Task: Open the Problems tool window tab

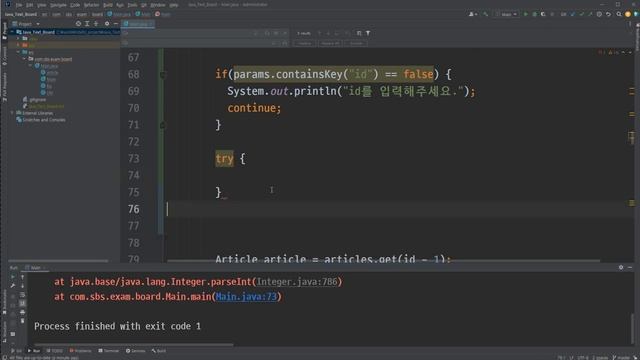Action: (x=80, y=351)
